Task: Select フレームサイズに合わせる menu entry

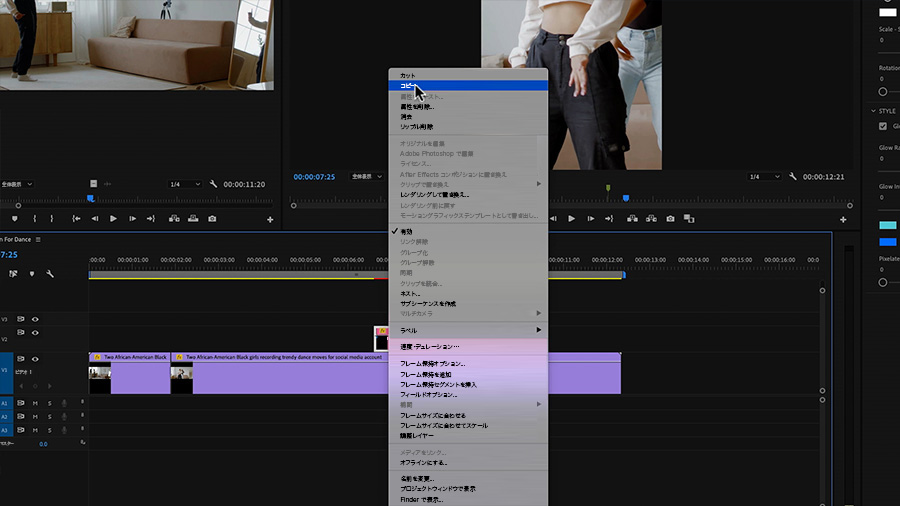Action: [x=468, y=415]
